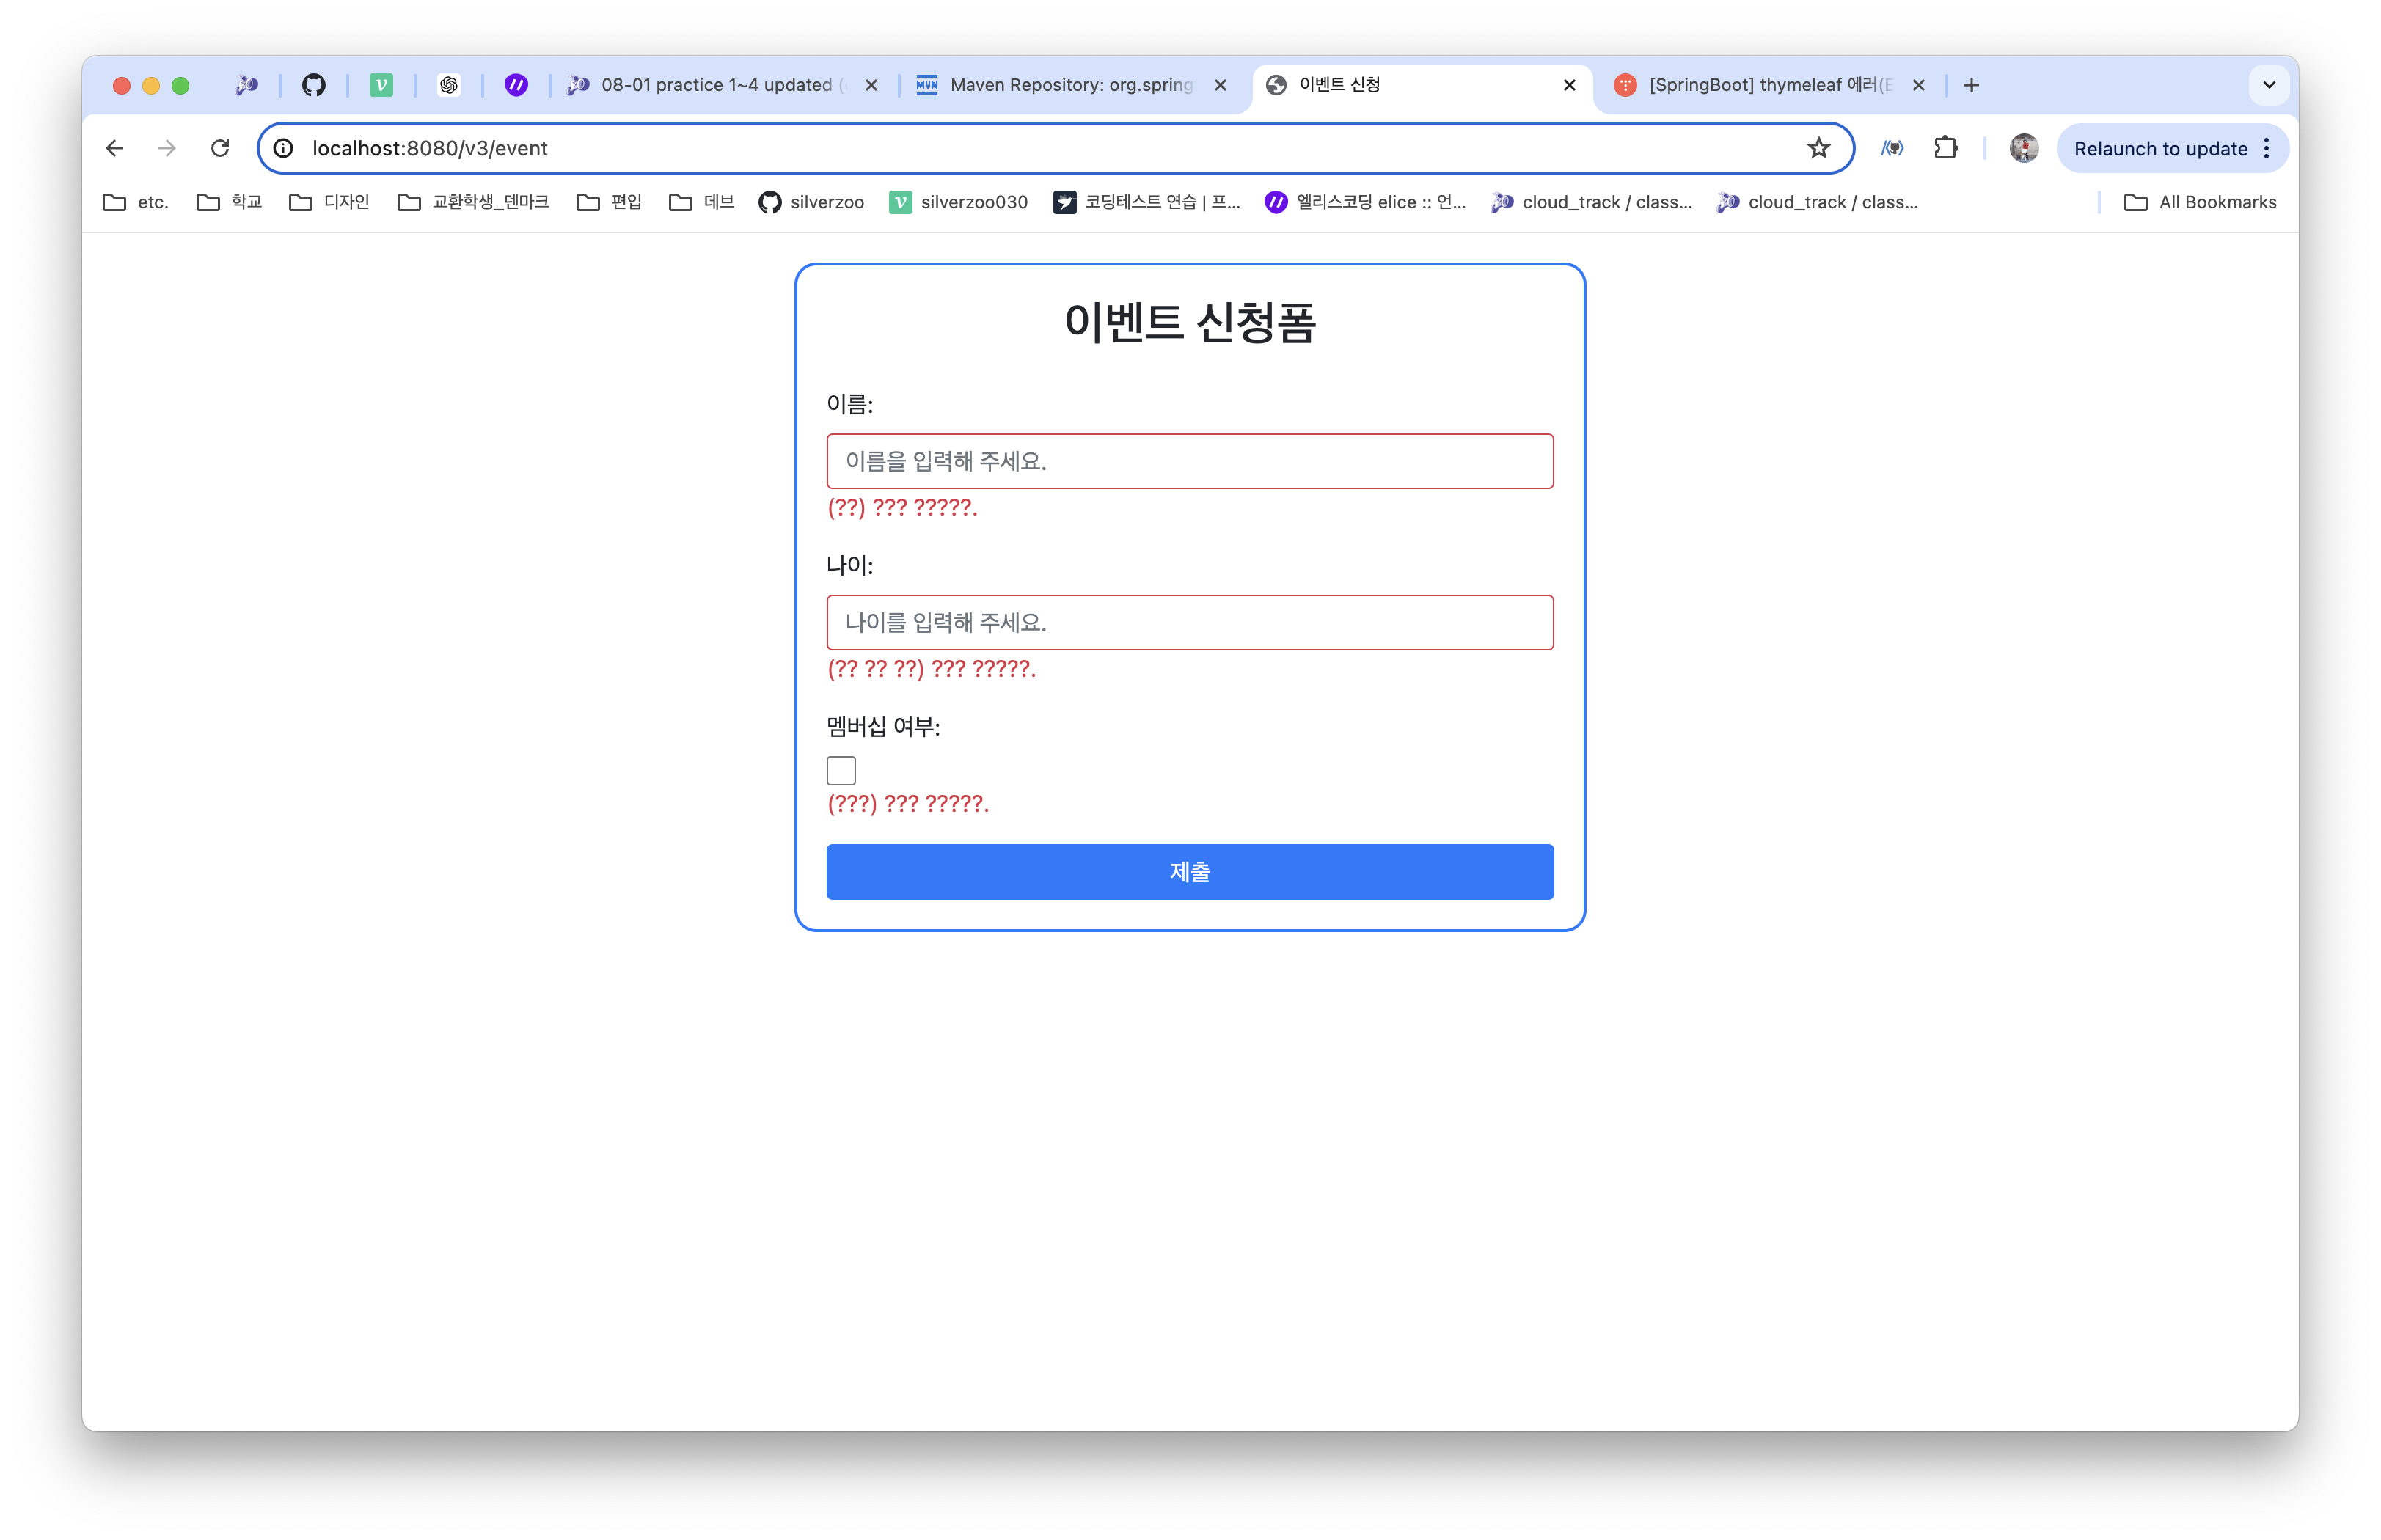This screenshot has height=1540, width=2381.
Task: Toggle the 멤버십 여부 checkbox
Action: (x=841, y=769)
